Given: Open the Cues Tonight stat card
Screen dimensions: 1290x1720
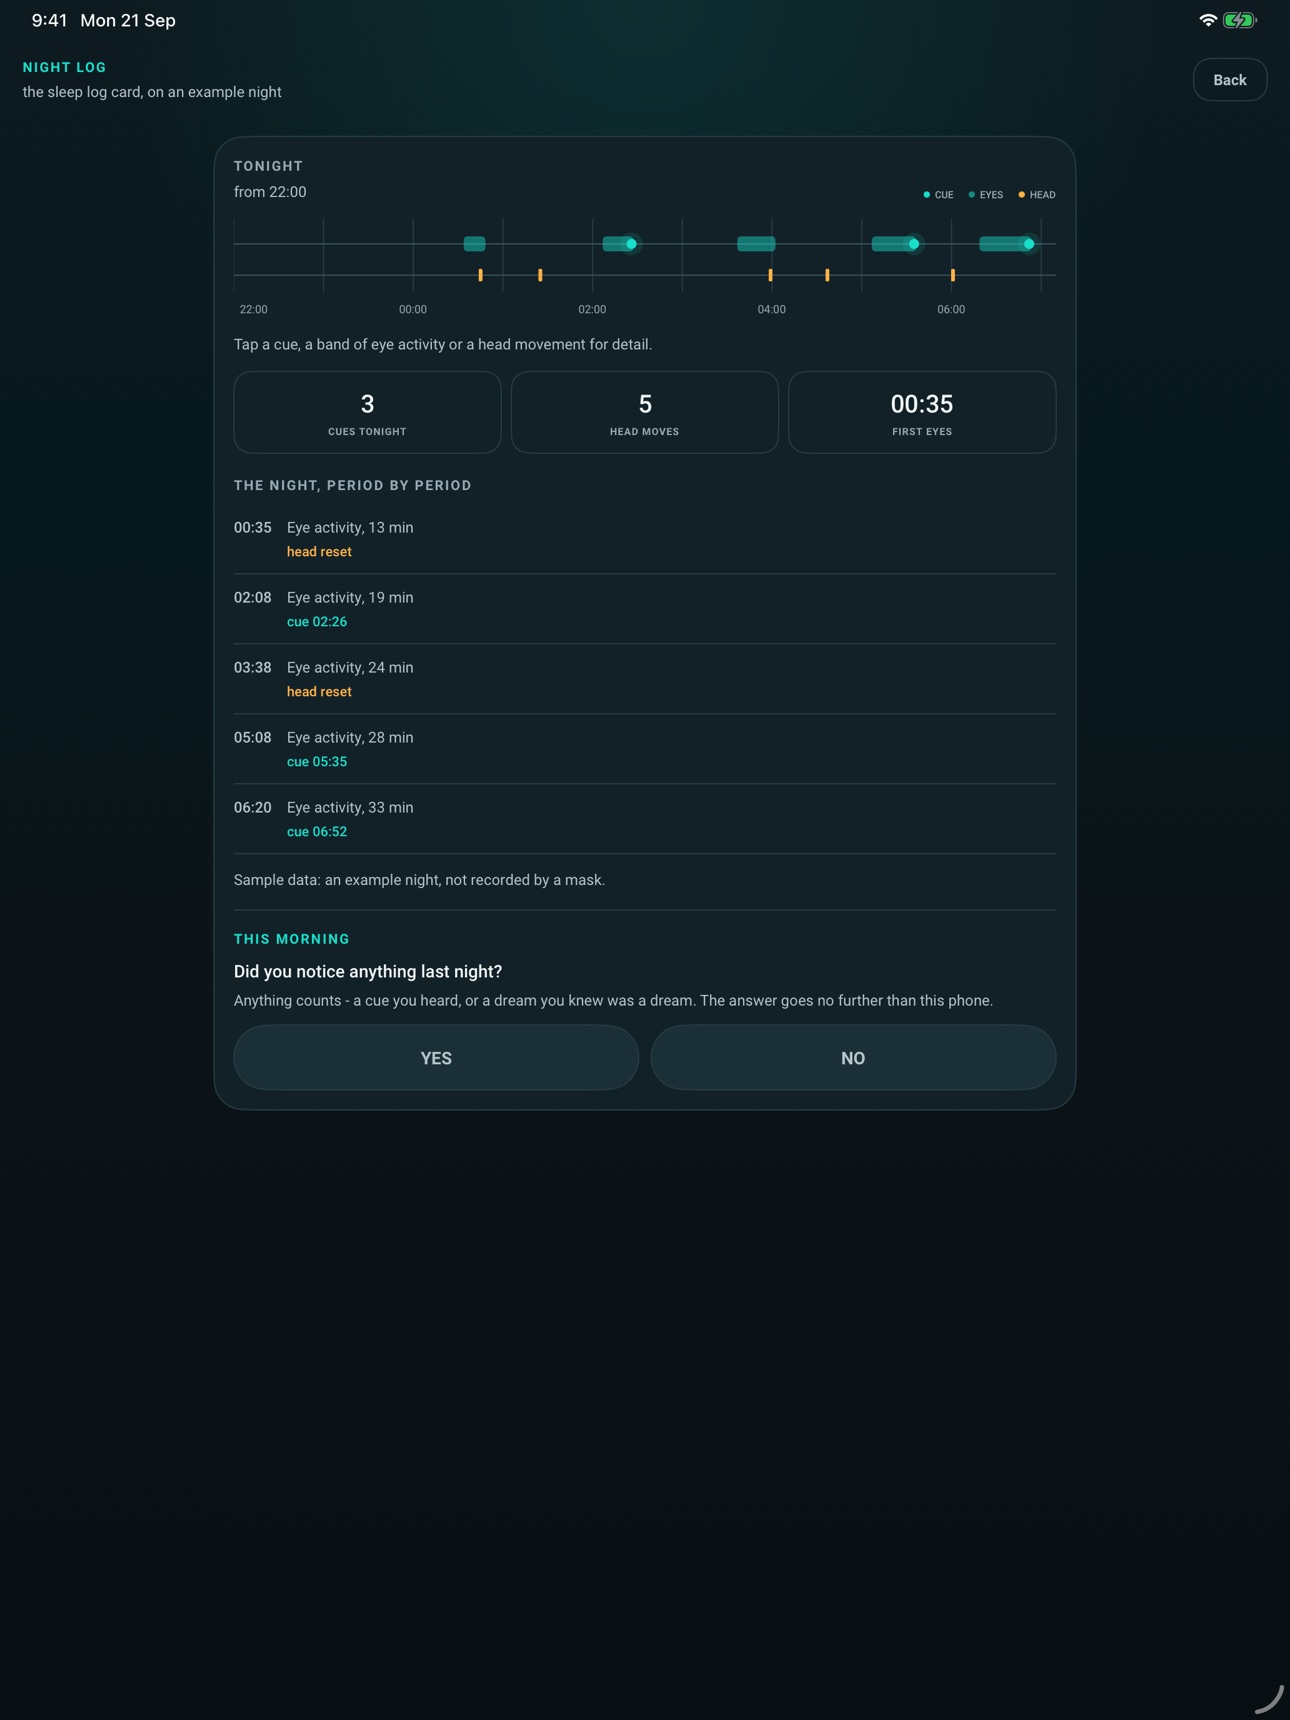Looking at the screenshot, I should (x=367, y=412).
